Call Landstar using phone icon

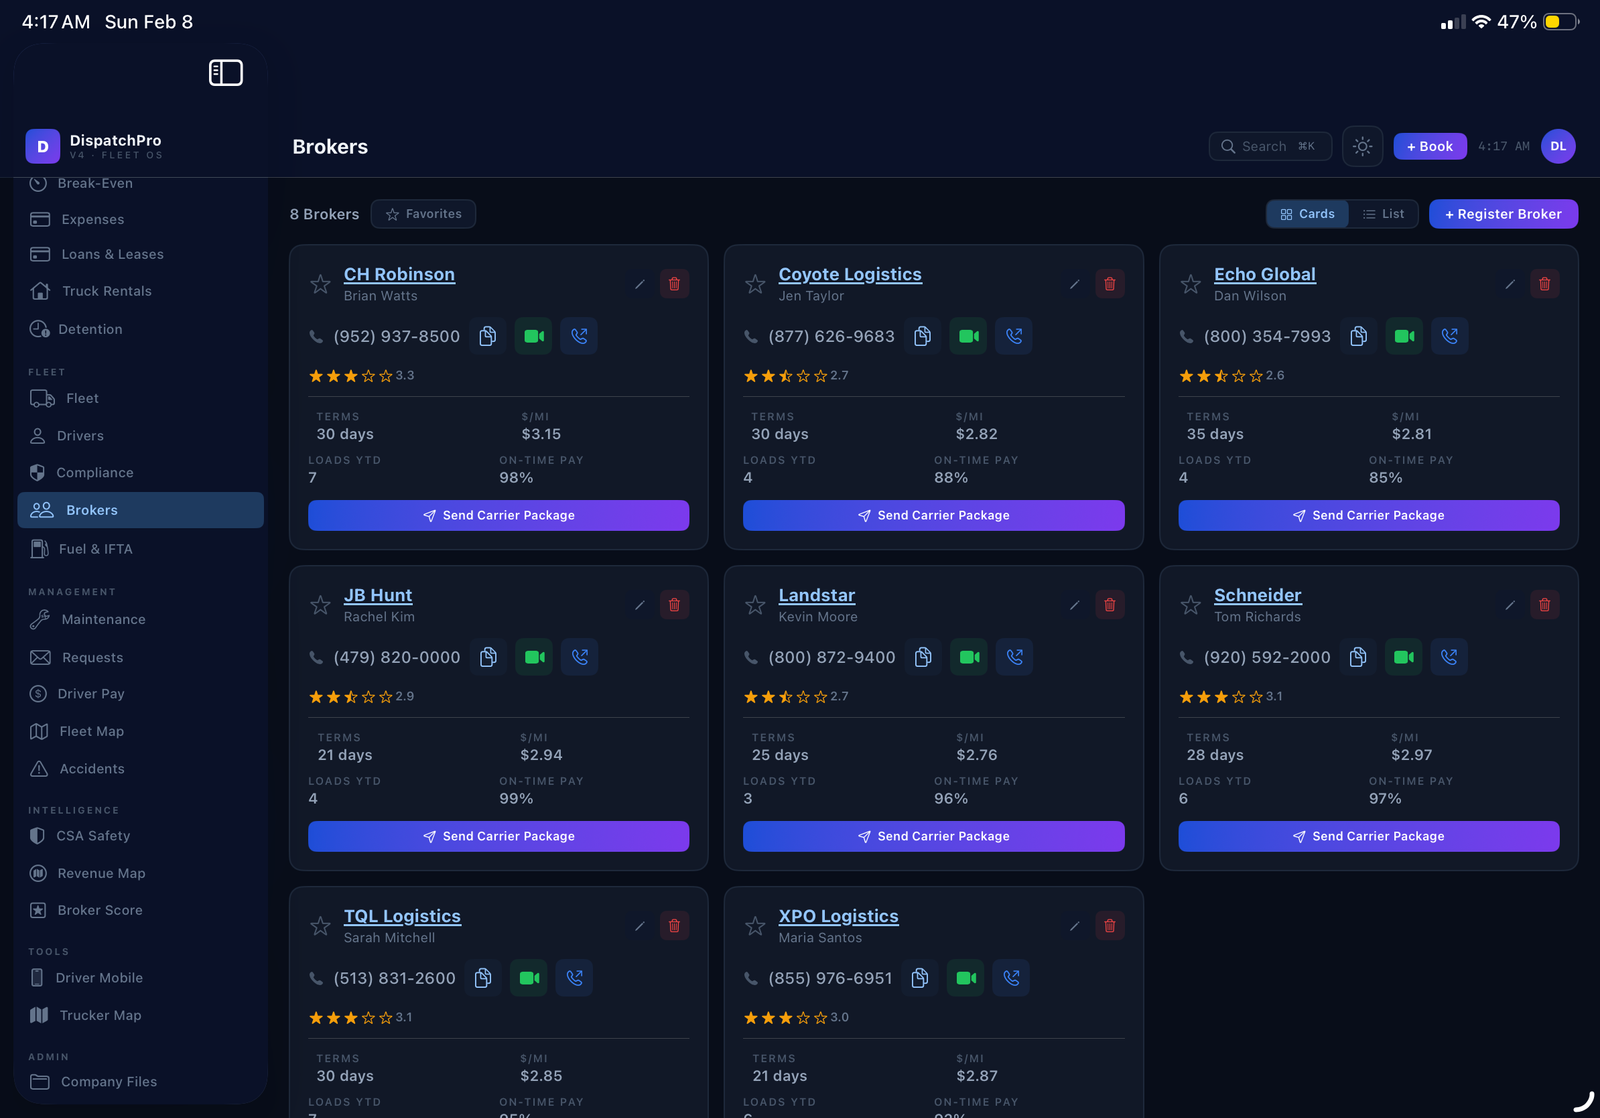coord(1014,657)
